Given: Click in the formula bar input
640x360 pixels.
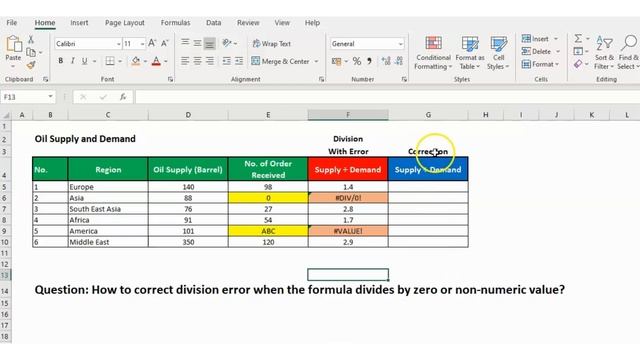Looking at the screenshot, I should point(387,97).
